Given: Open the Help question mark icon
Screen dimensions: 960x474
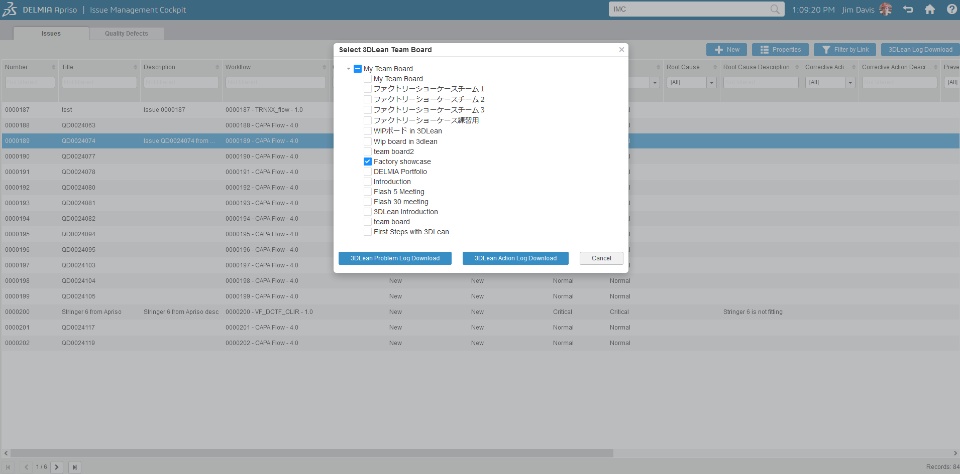Looking at the screenshot, I should pos(951,10).
